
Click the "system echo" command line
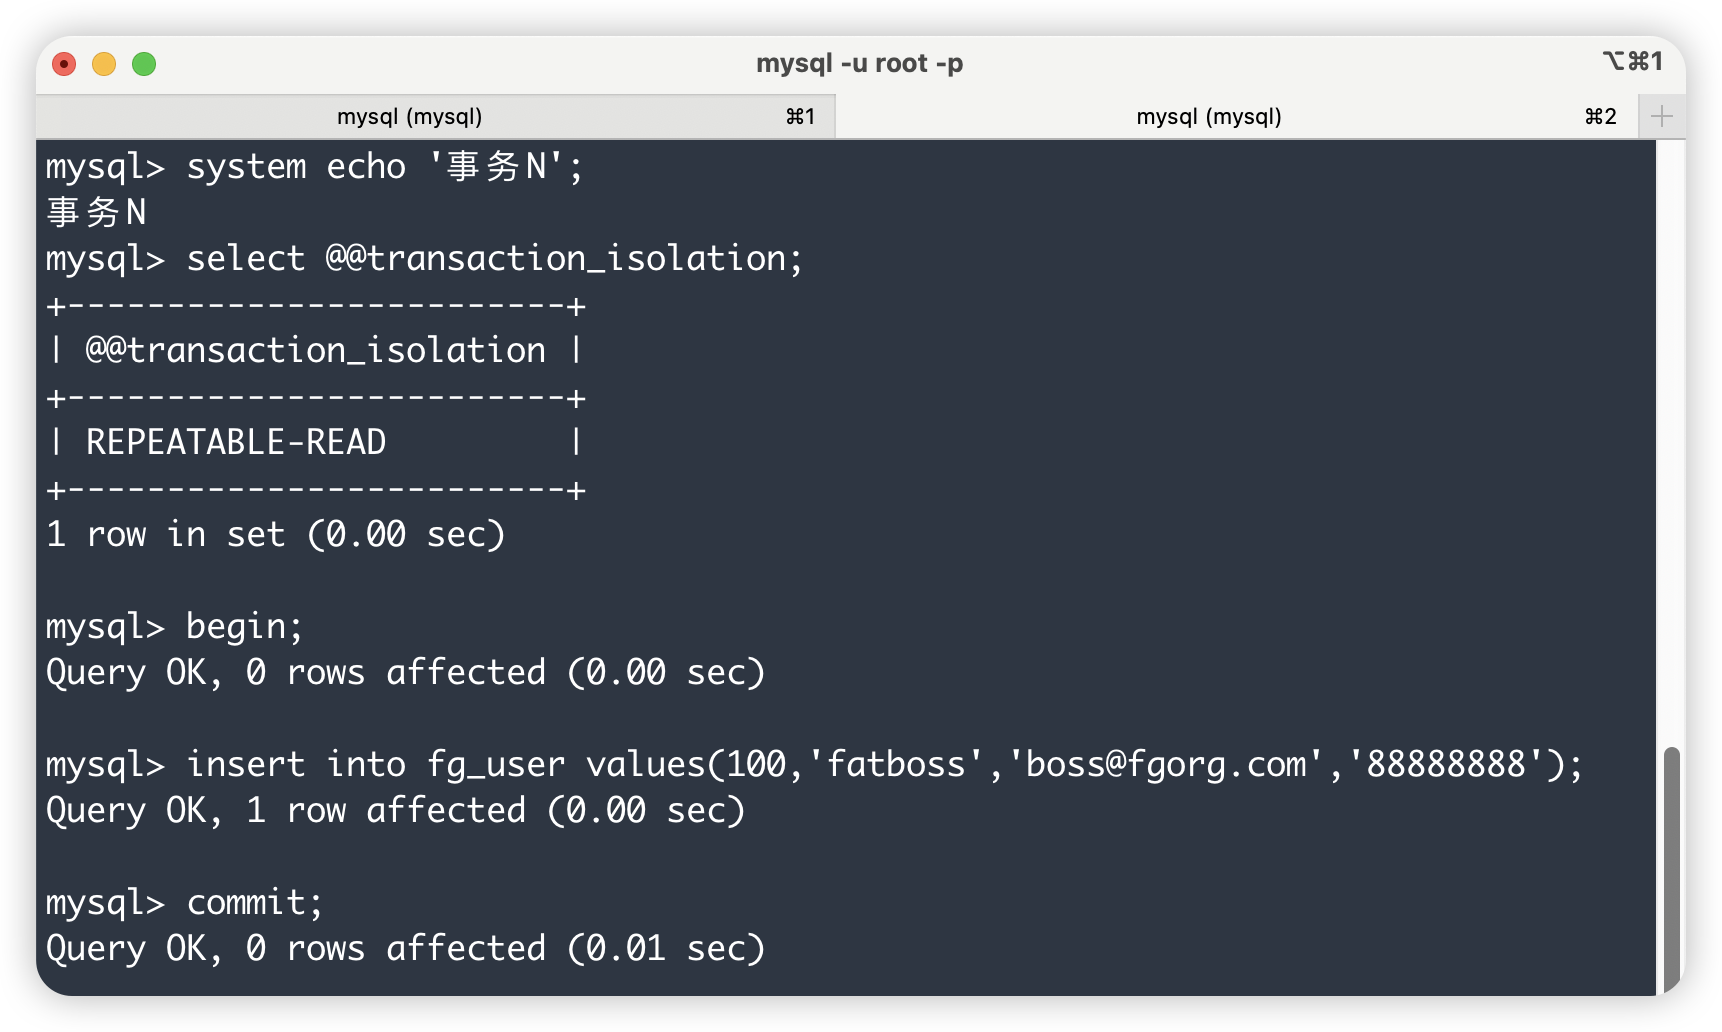point(314,167)
